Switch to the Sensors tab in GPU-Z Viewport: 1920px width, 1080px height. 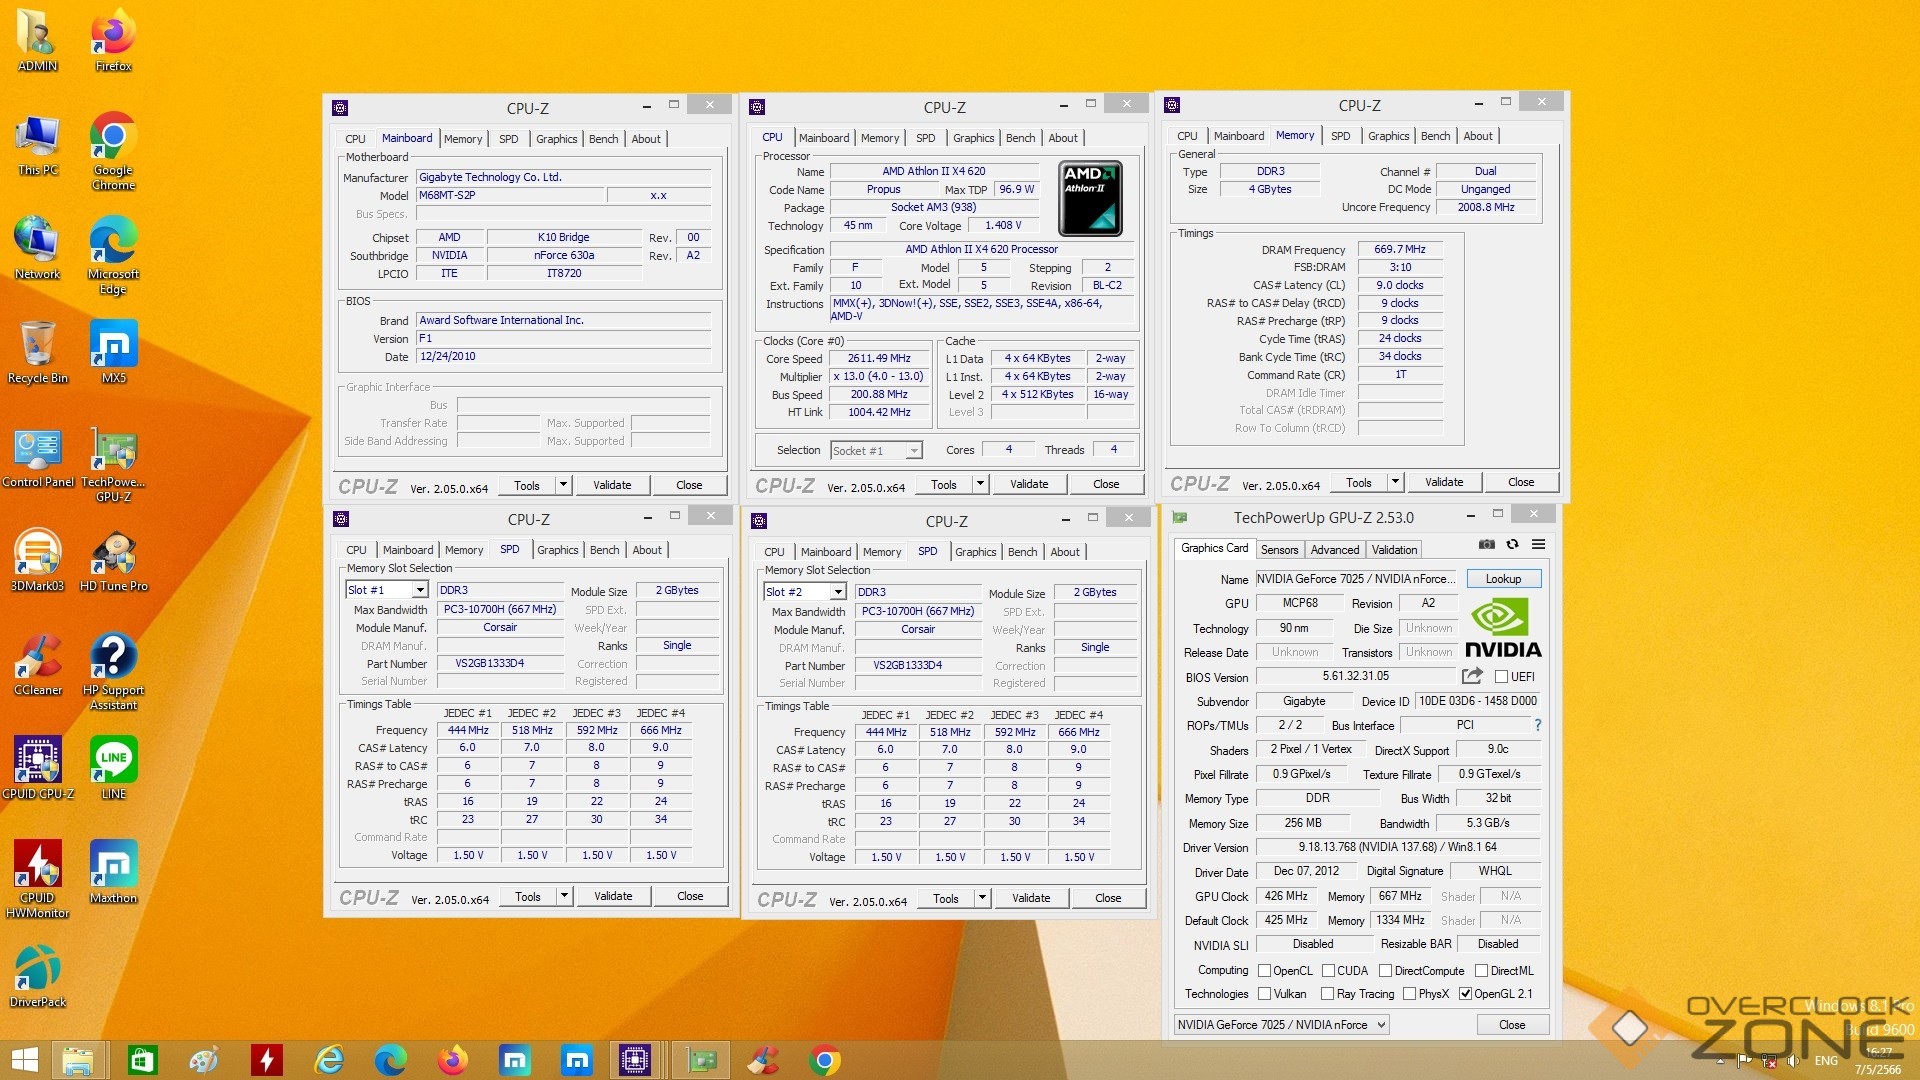pyautogui.click(x=1279, y=550)
